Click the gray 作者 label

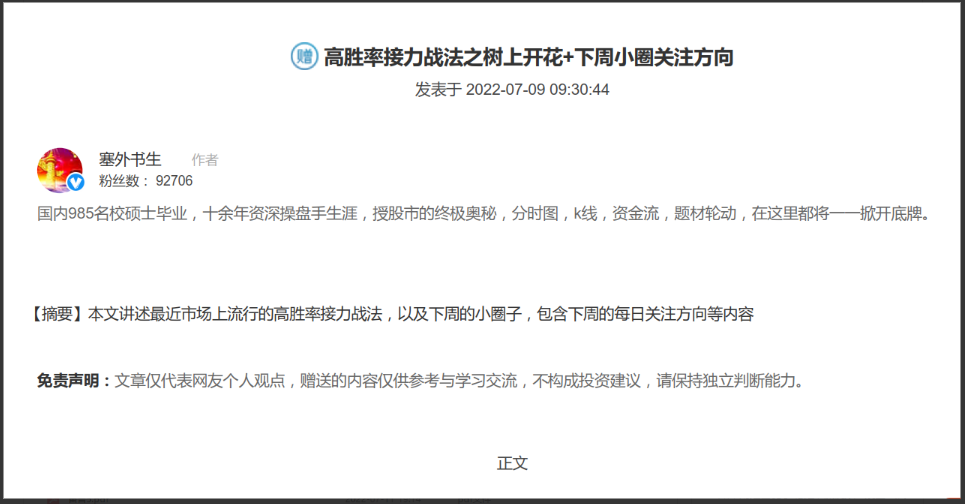coord(205,160)
